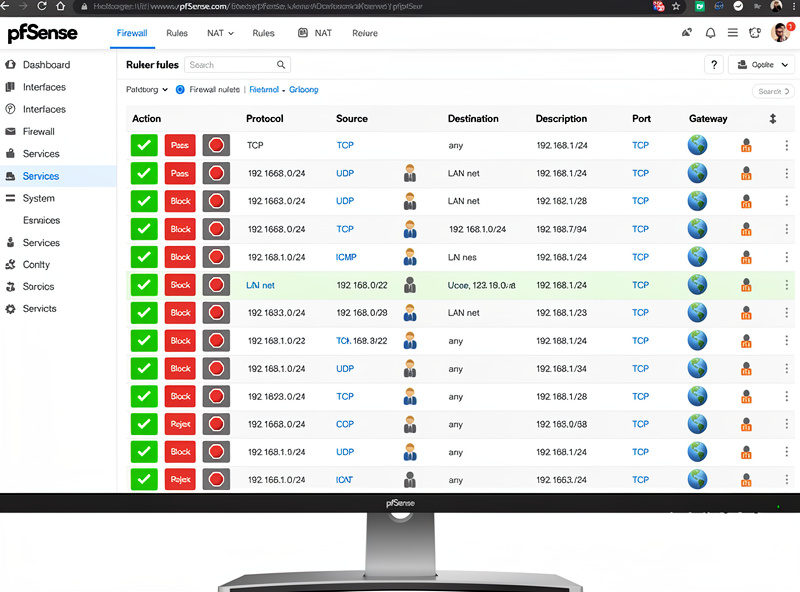Click the browser home icon
This screenshot has width=800, height=592.
[x=60, y=7]
